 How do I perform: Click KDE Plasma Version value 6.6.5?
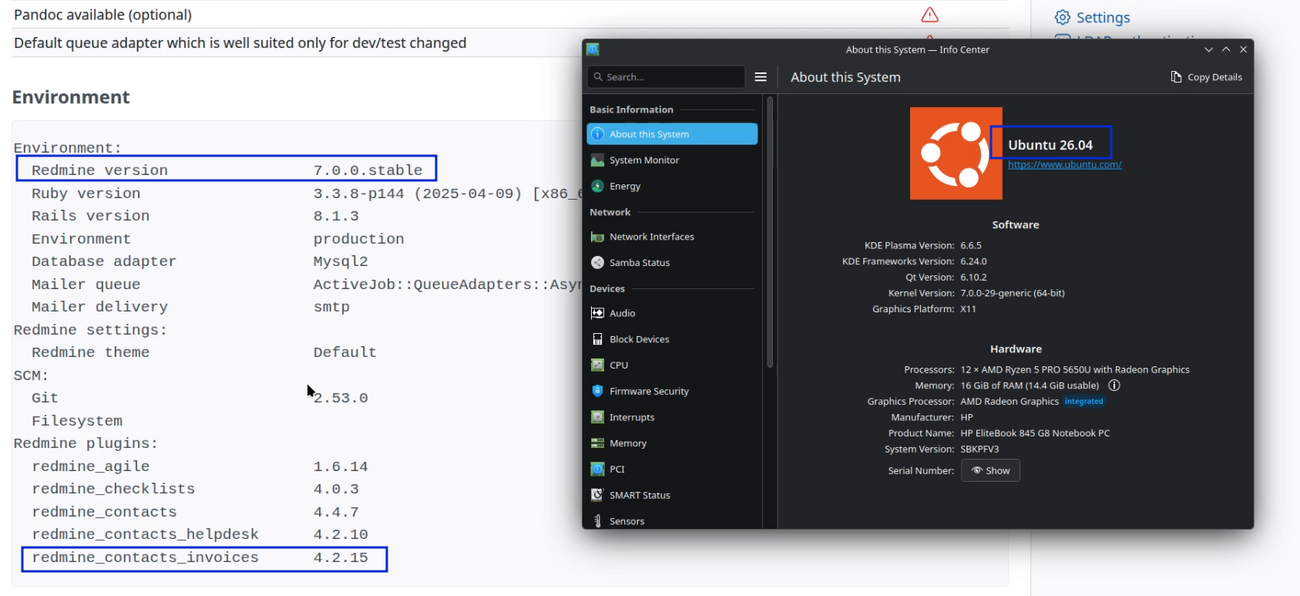coord(971,245)
